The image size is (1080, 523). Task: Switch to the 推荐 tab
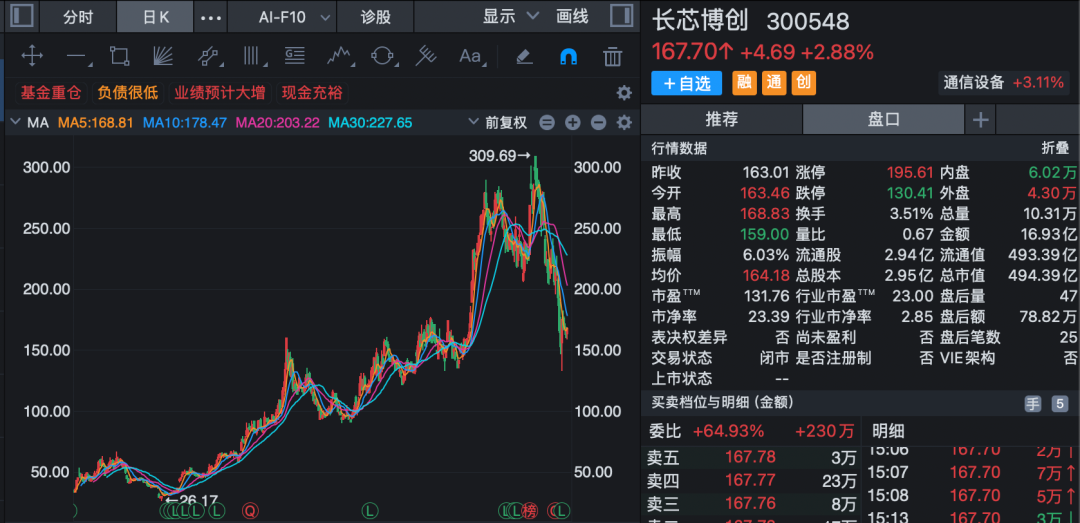[x=721, y=119]
